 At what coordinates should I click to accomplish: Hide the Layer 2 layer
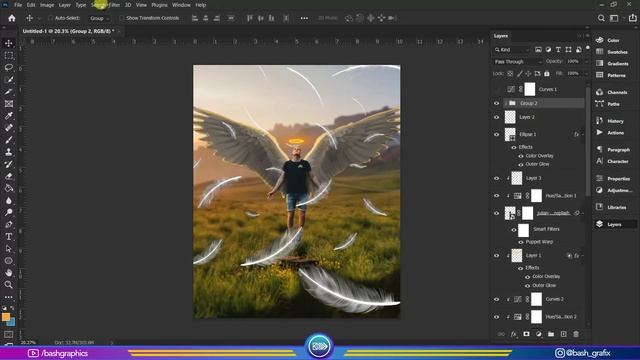[x=496, y=117]
